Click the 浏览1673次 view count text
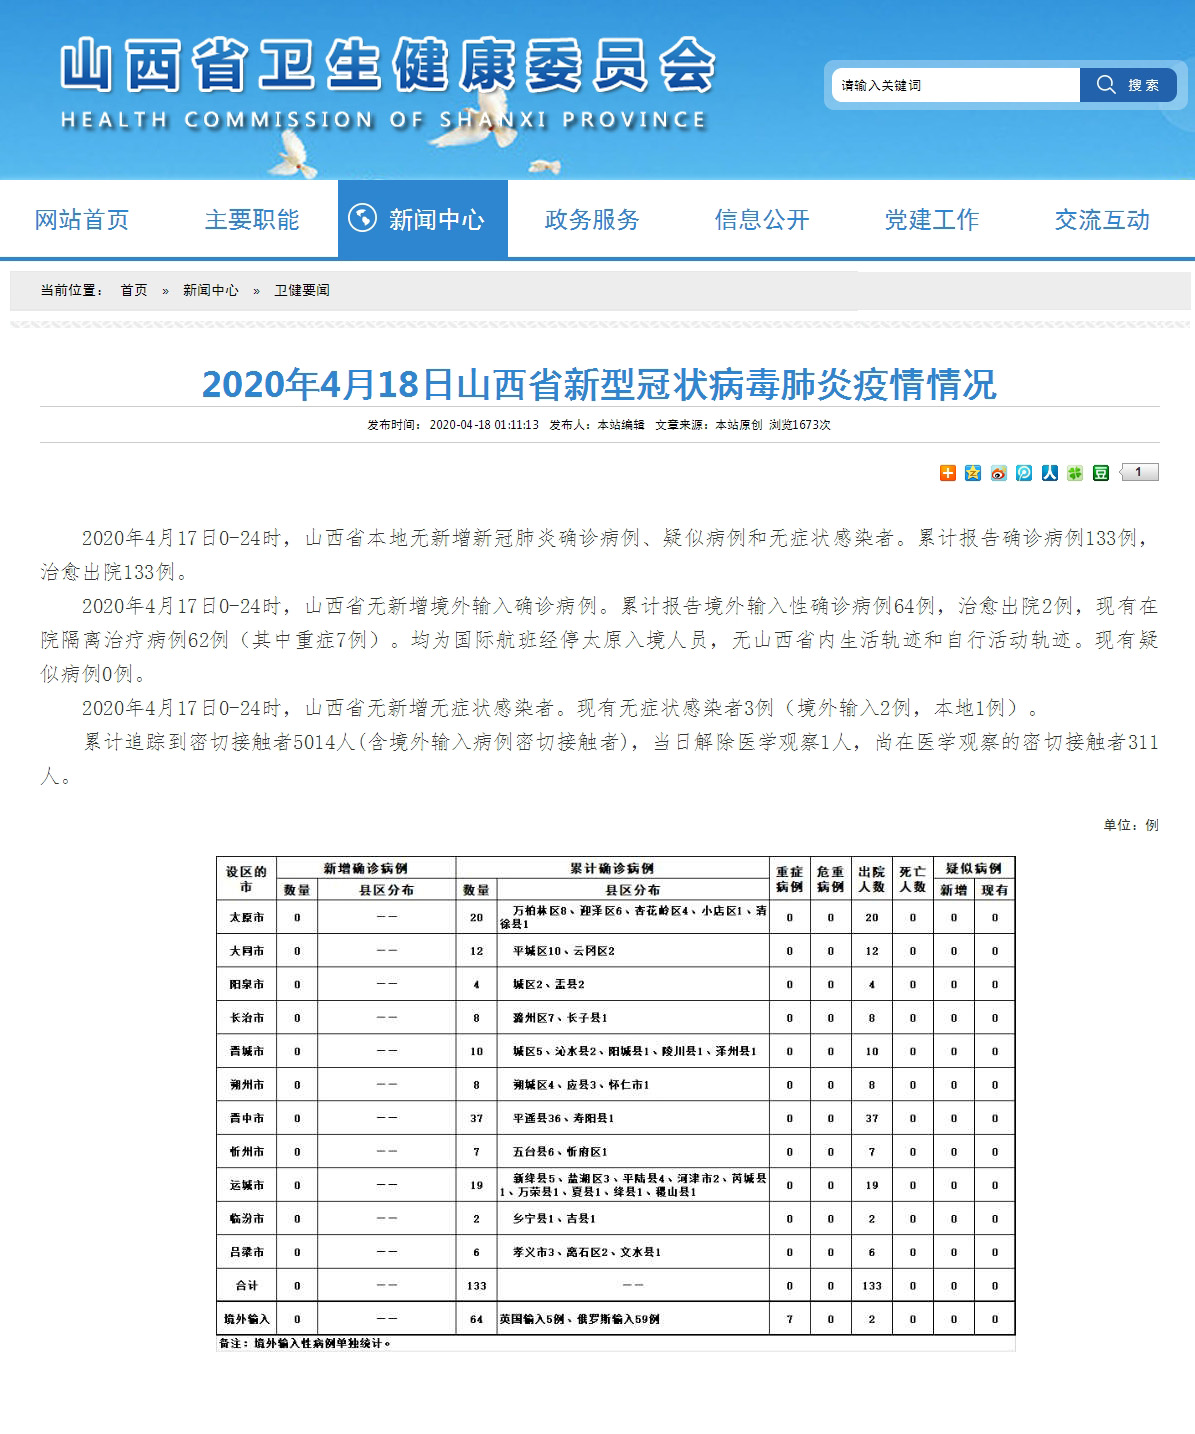The image size is (1195, 1434). click(800, 425)
